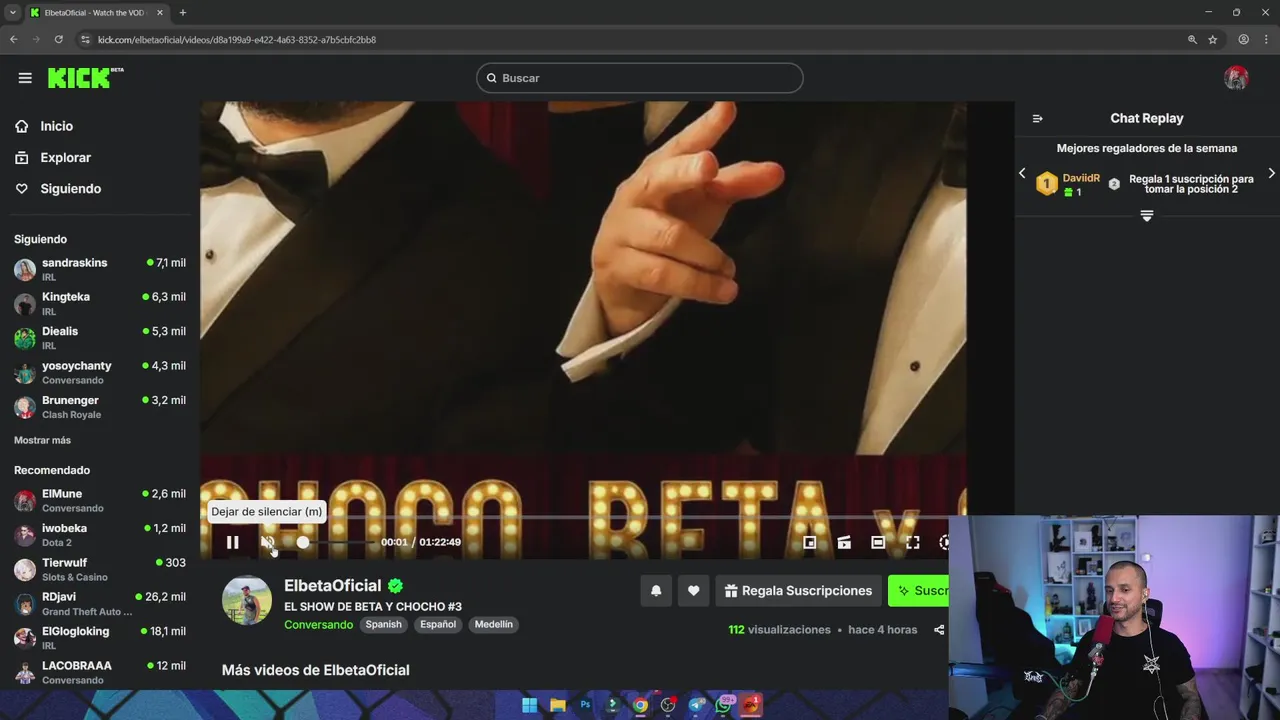Viewport: 1280px width, 720px height.
Task: Go back in browser history
Action: pyautogui.click(x=14, y=40)
